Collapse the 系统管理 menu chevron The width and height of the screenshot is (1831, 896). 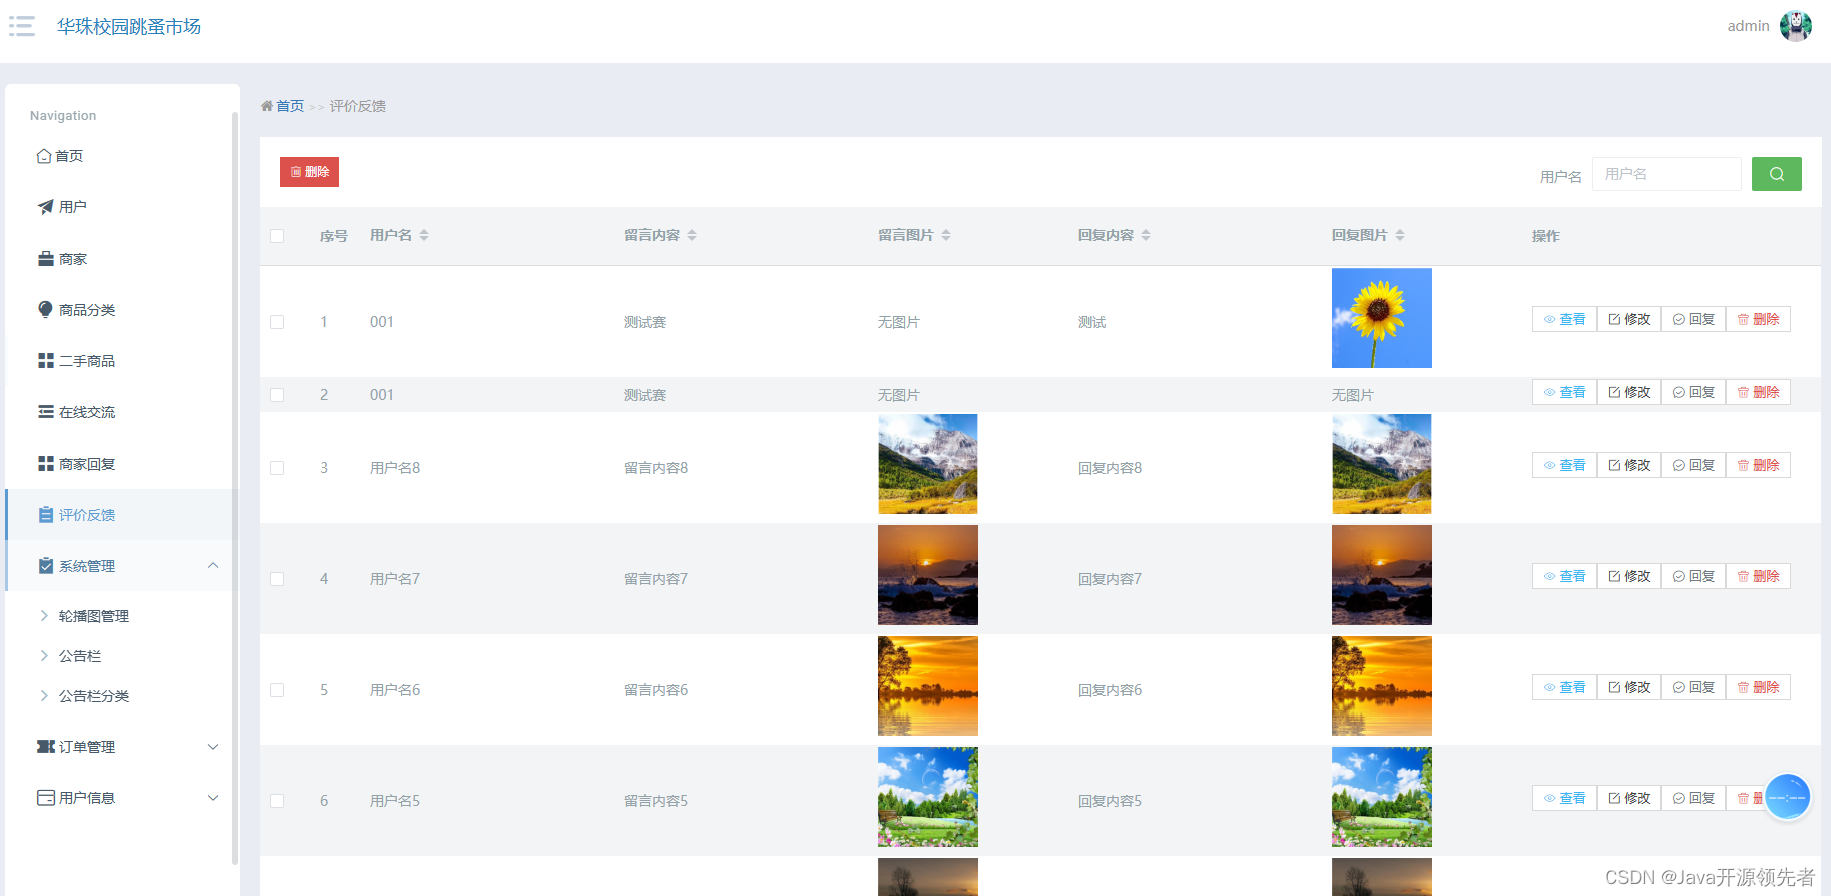point(213,566)
